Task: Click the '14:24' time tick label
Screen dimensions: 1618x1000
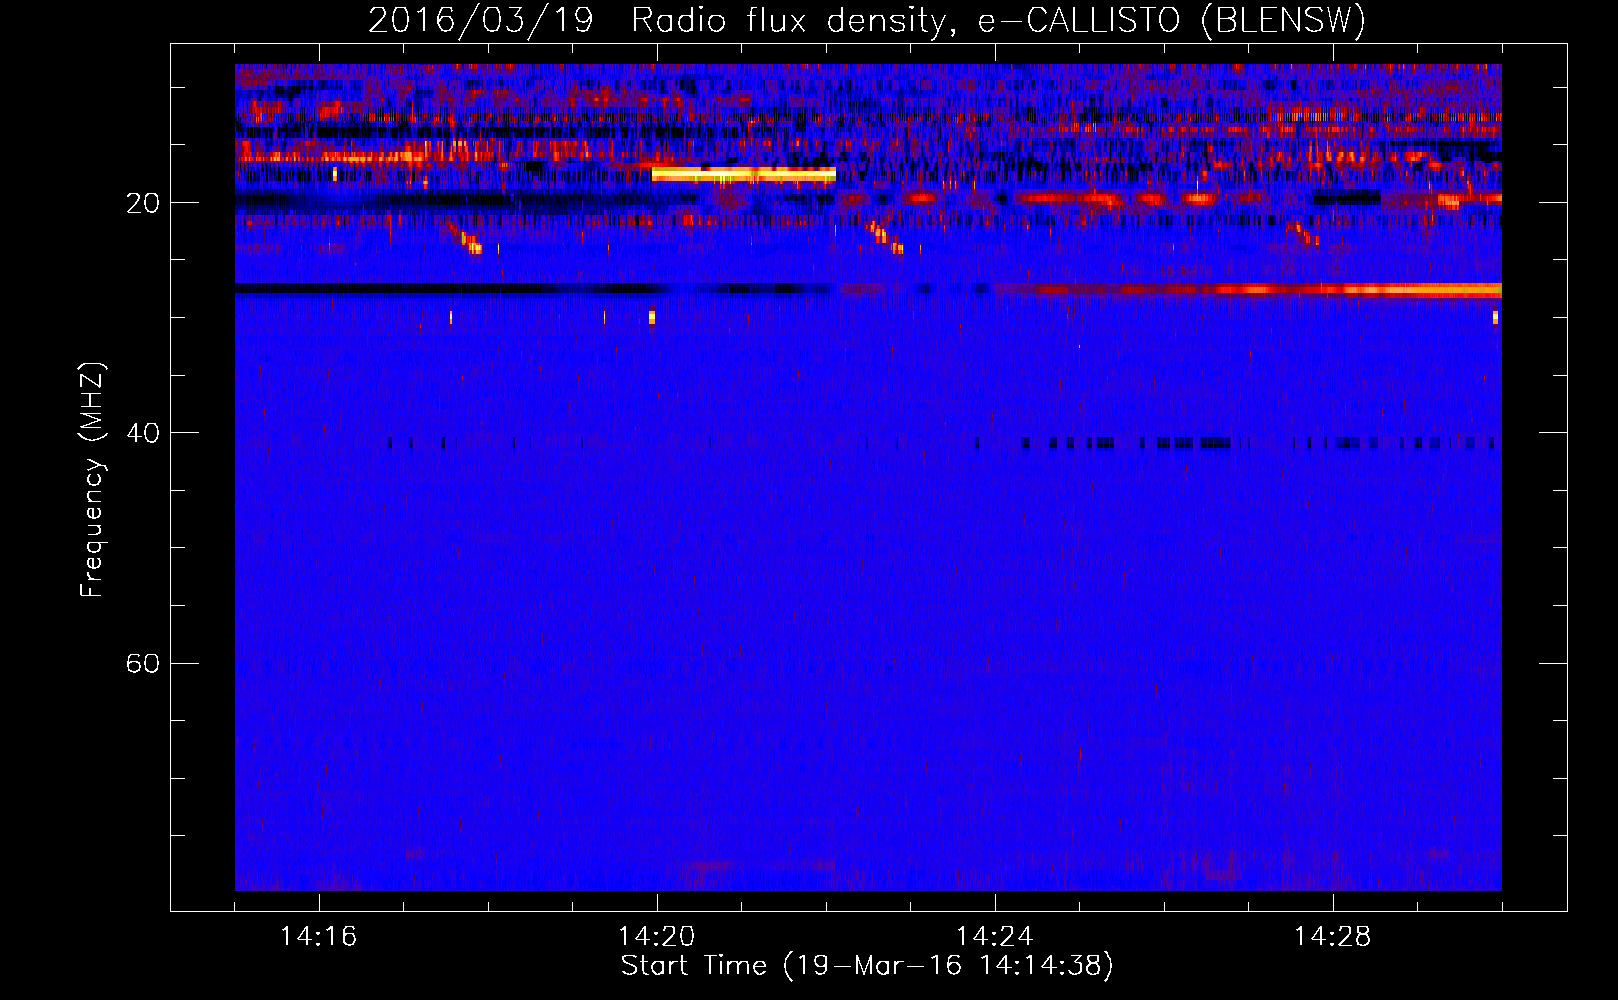Action: pyautogui.click(x=994, y=937)
